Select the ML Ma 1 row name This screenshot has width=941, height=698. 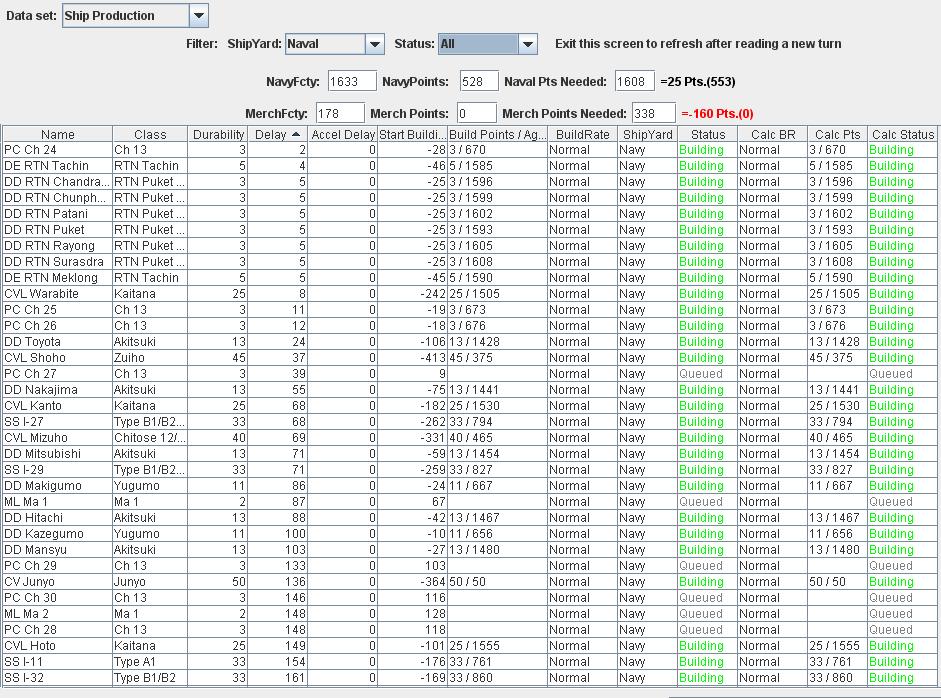click(x=25, y=502)
